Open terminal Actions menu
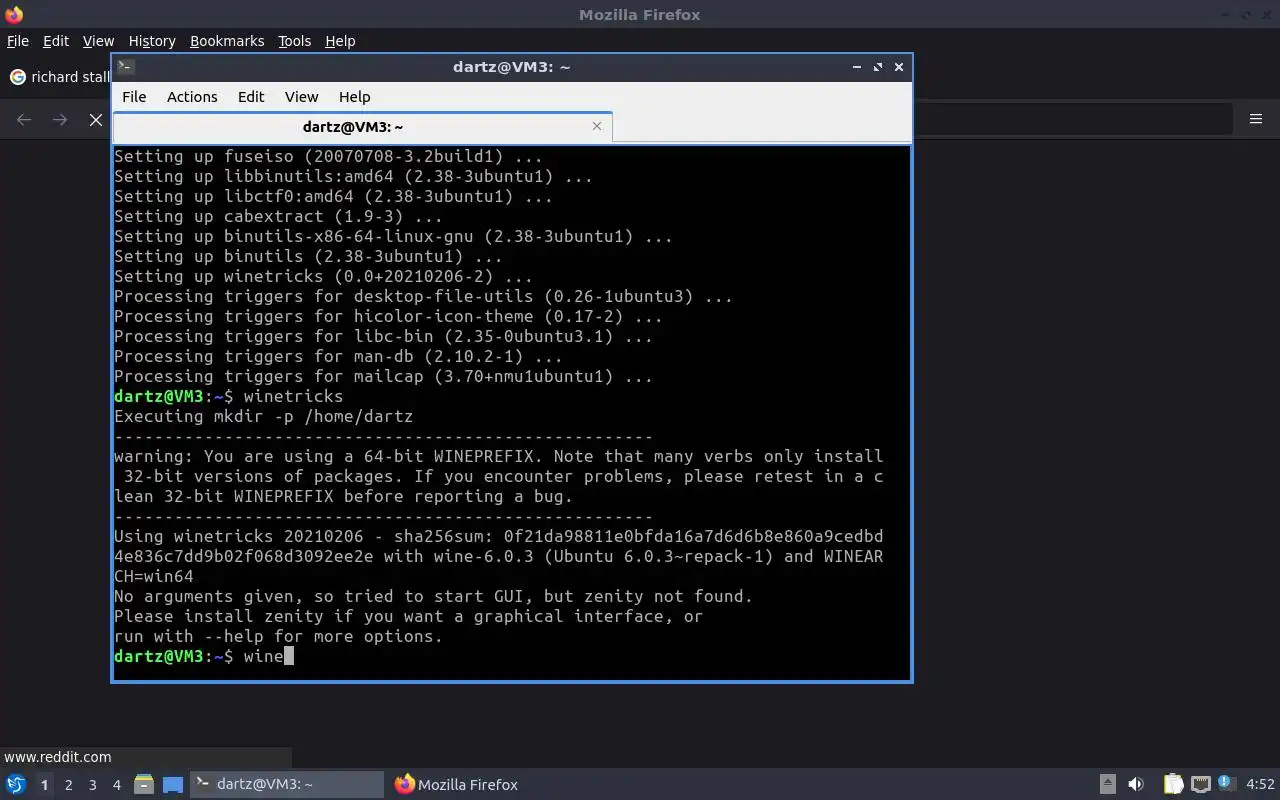1280x800 pixels. [192, 97]
